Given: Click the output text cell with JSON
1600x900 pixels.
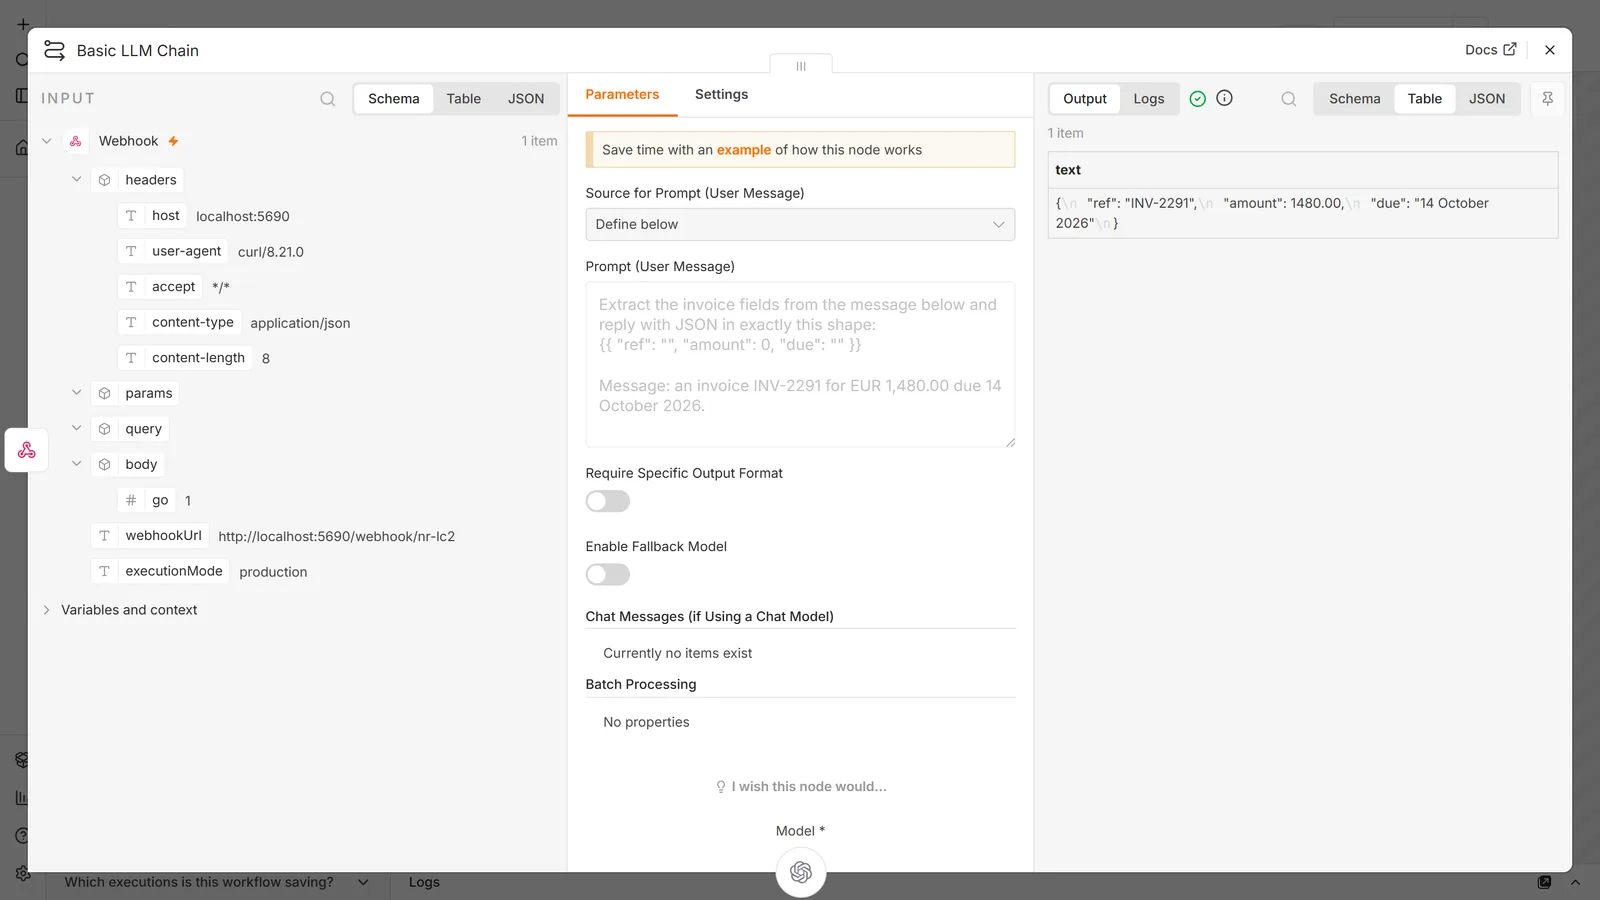Looking at the screenshot, I should [x=1302, y=213].
